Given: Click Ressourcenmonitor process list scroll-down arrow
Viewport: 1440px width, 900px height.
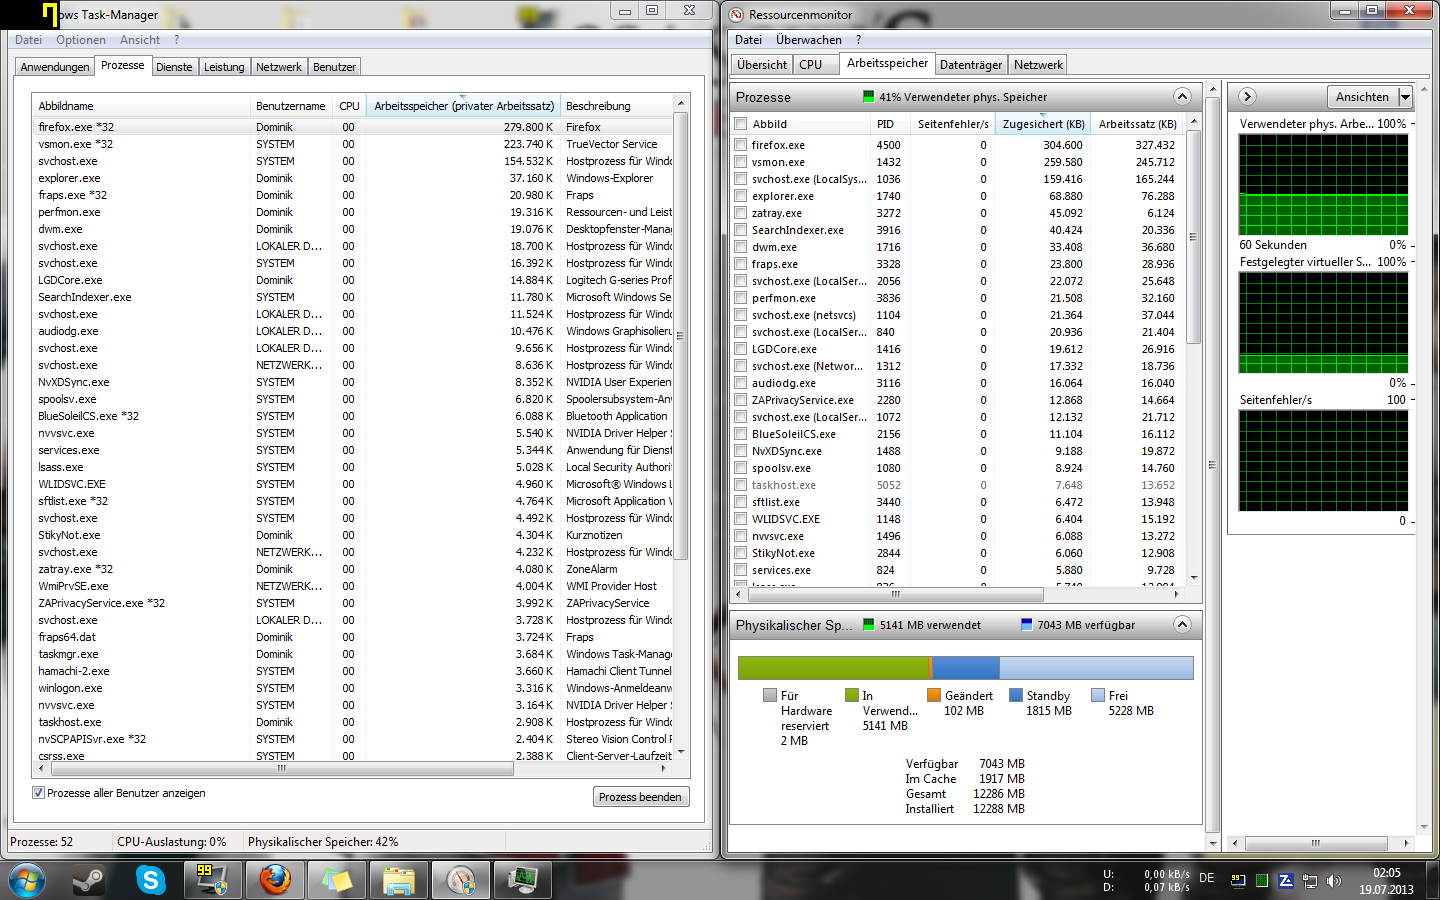Looking at the screenshot, I should pyautogui.click(x=1193, y=577).
